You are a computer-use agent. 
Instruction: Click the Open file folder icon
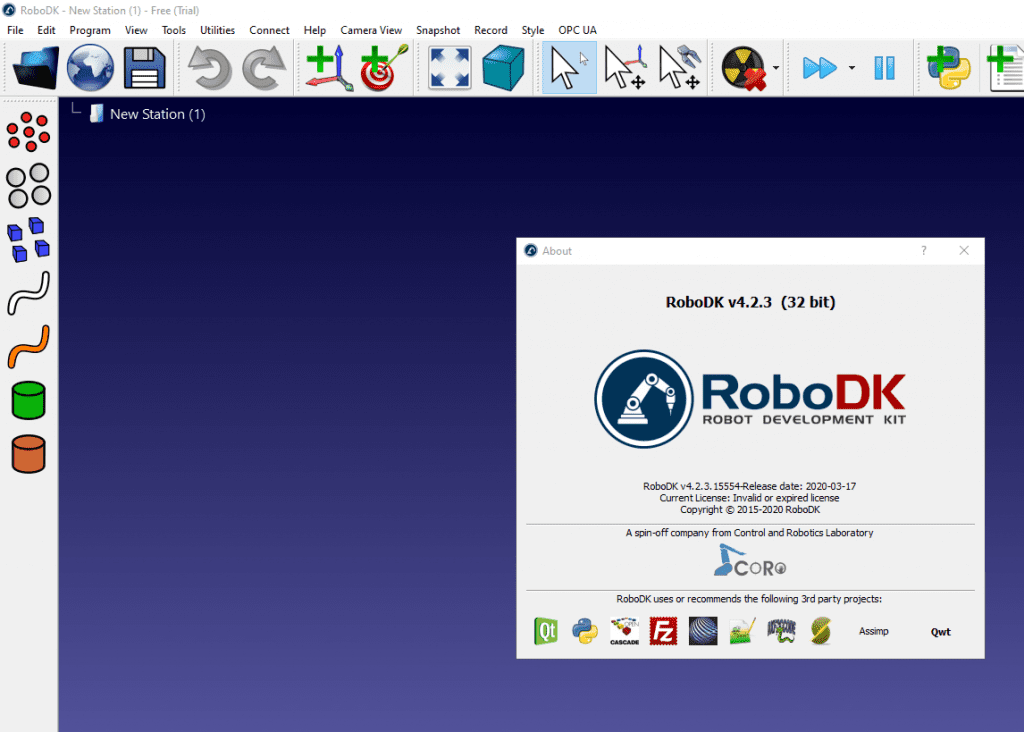(36, 68)
